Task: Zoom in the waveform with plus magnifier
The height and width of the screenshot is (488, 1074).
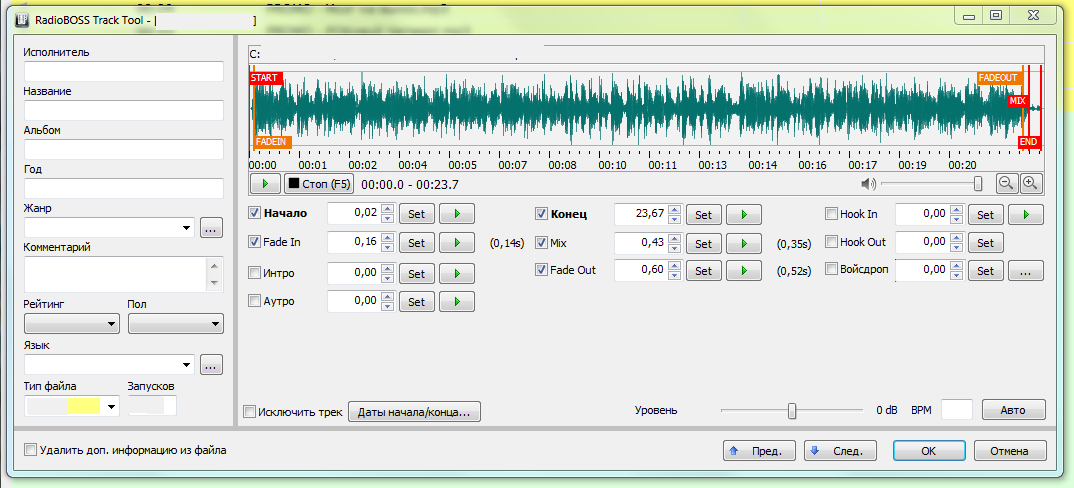Action: tap(1031, 183)
